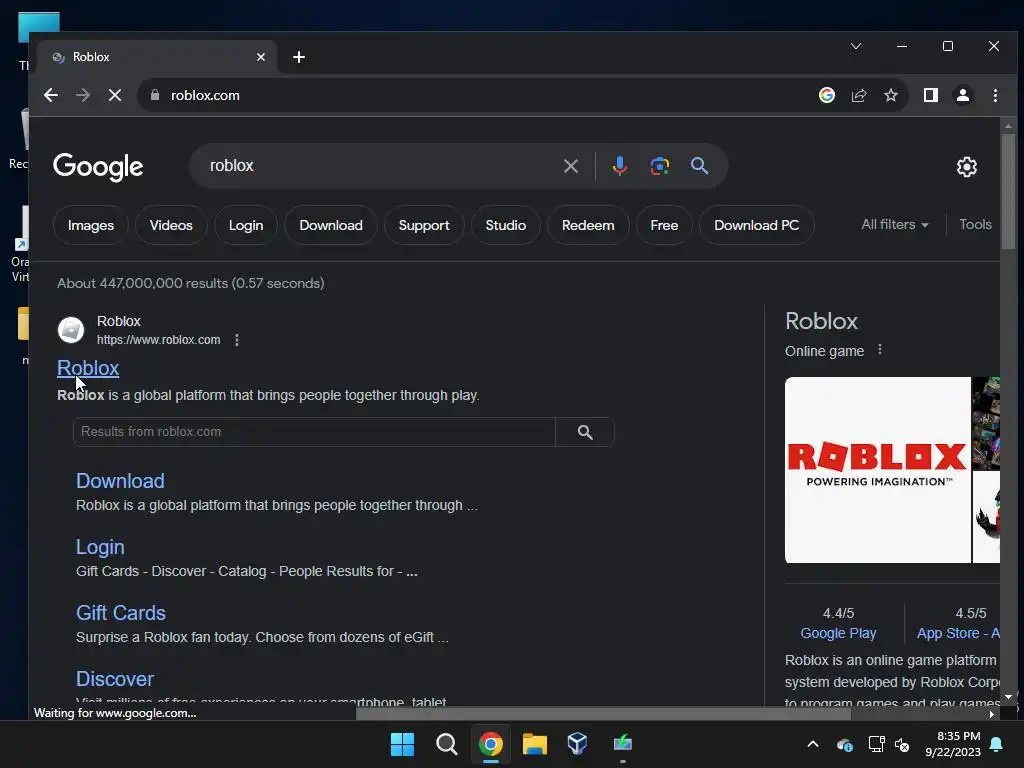Open File Explorer from taskbar
This screenshot has width=1024, height=768.
[534, 744]
